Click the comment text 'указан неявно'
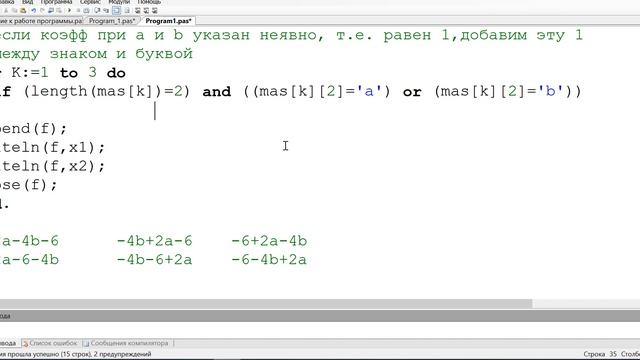Image resolution: width=640 pixels, height=360 pixels. coord(258,36)
